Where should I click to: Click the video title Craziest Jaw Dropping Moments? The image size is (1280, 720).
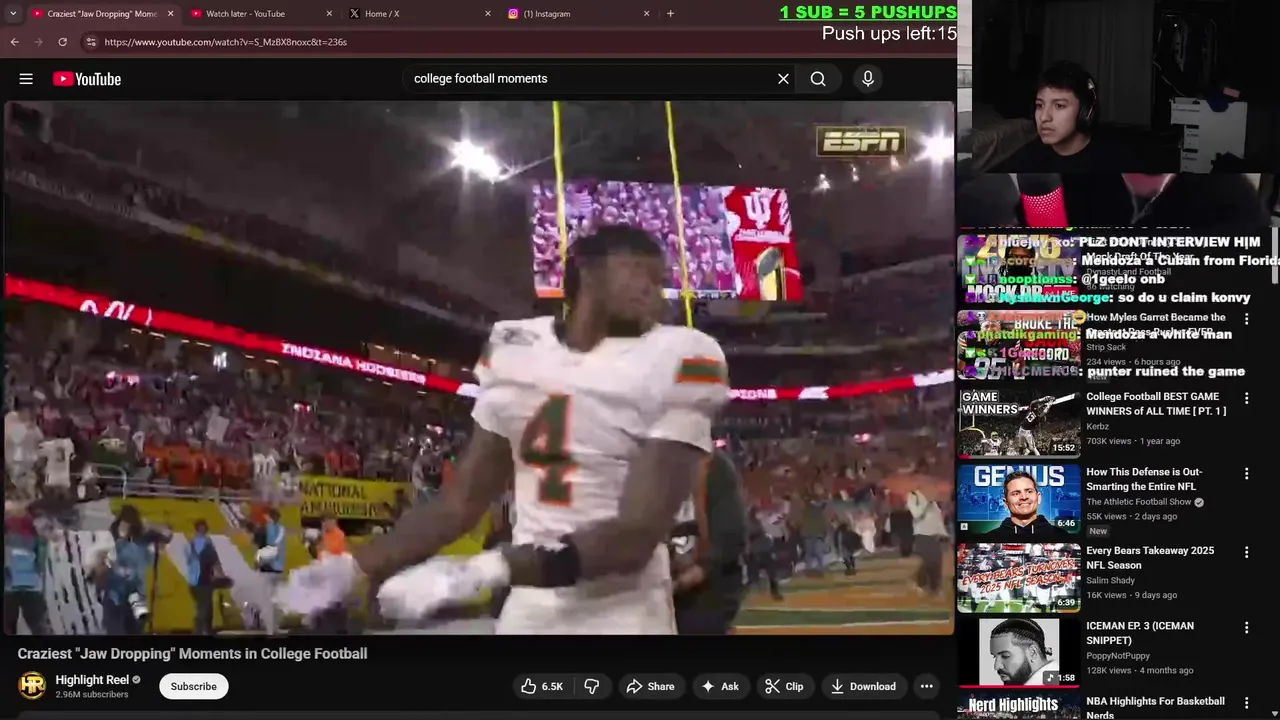click(192, 653)
